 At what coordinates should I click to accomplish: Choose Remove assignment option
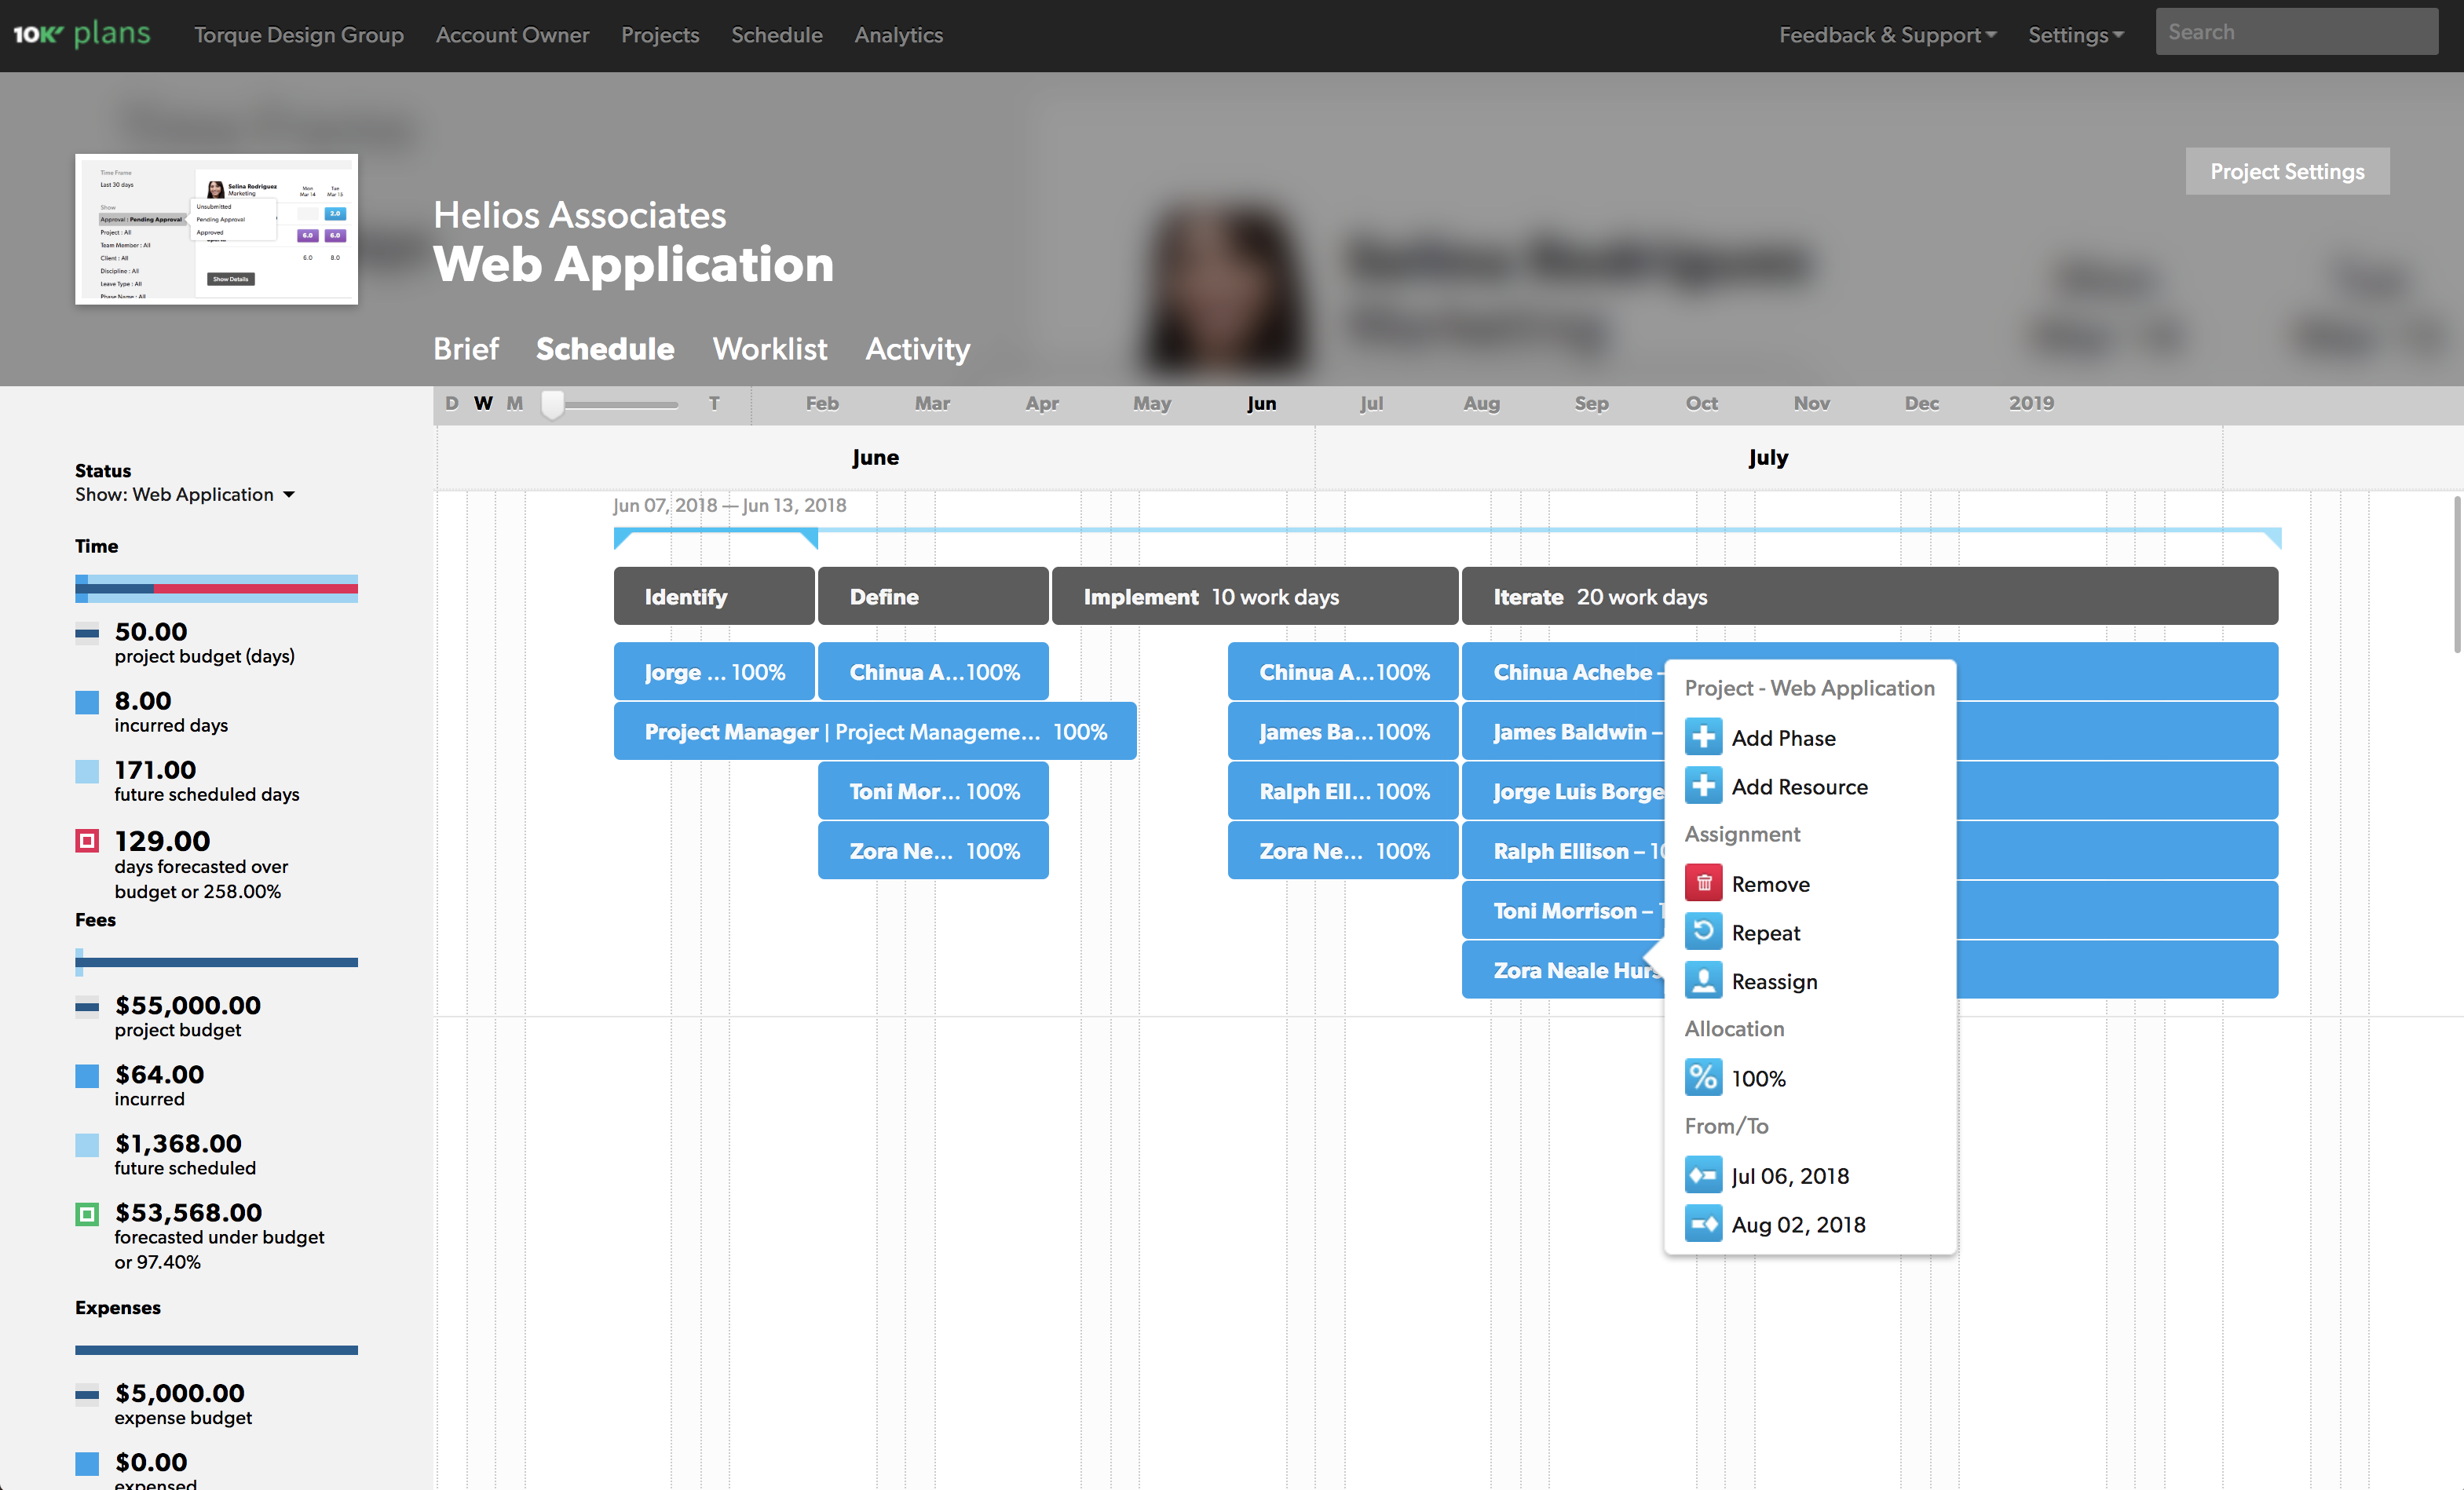point(1770,884)
